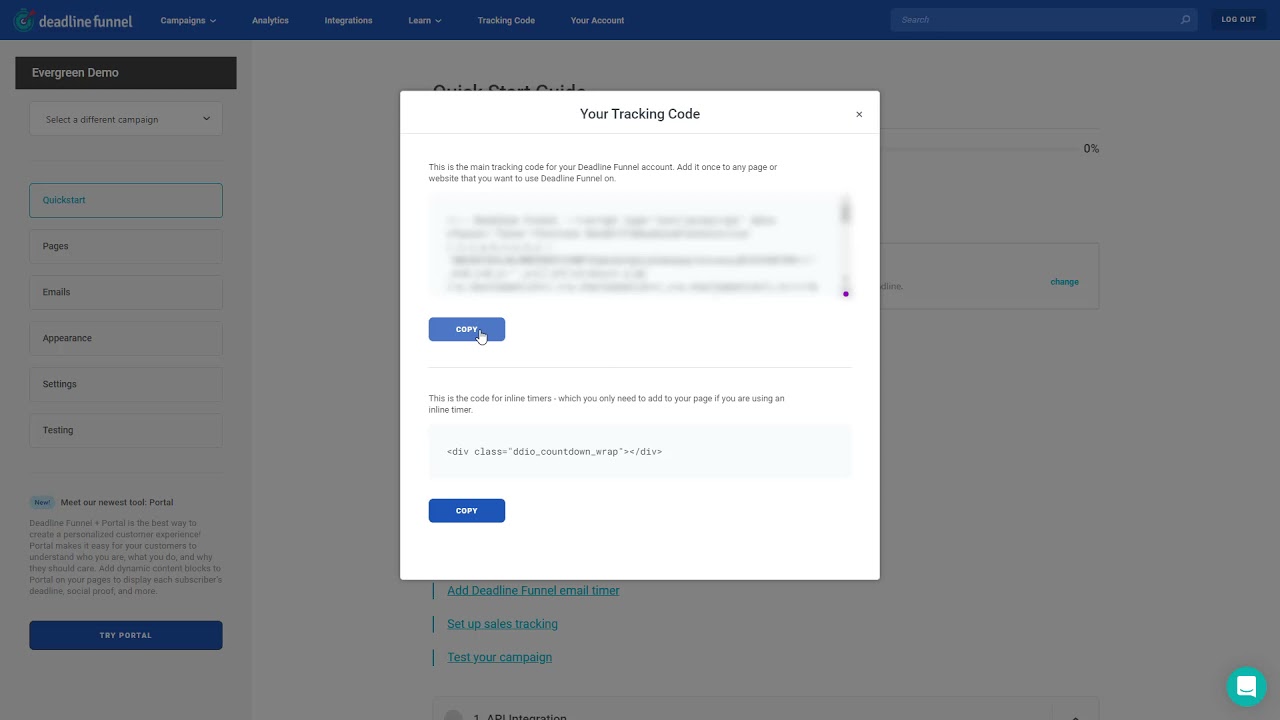Select the Settings sidebar item
The height and width of the screenshot is (720, 1280).
point(126,384)
